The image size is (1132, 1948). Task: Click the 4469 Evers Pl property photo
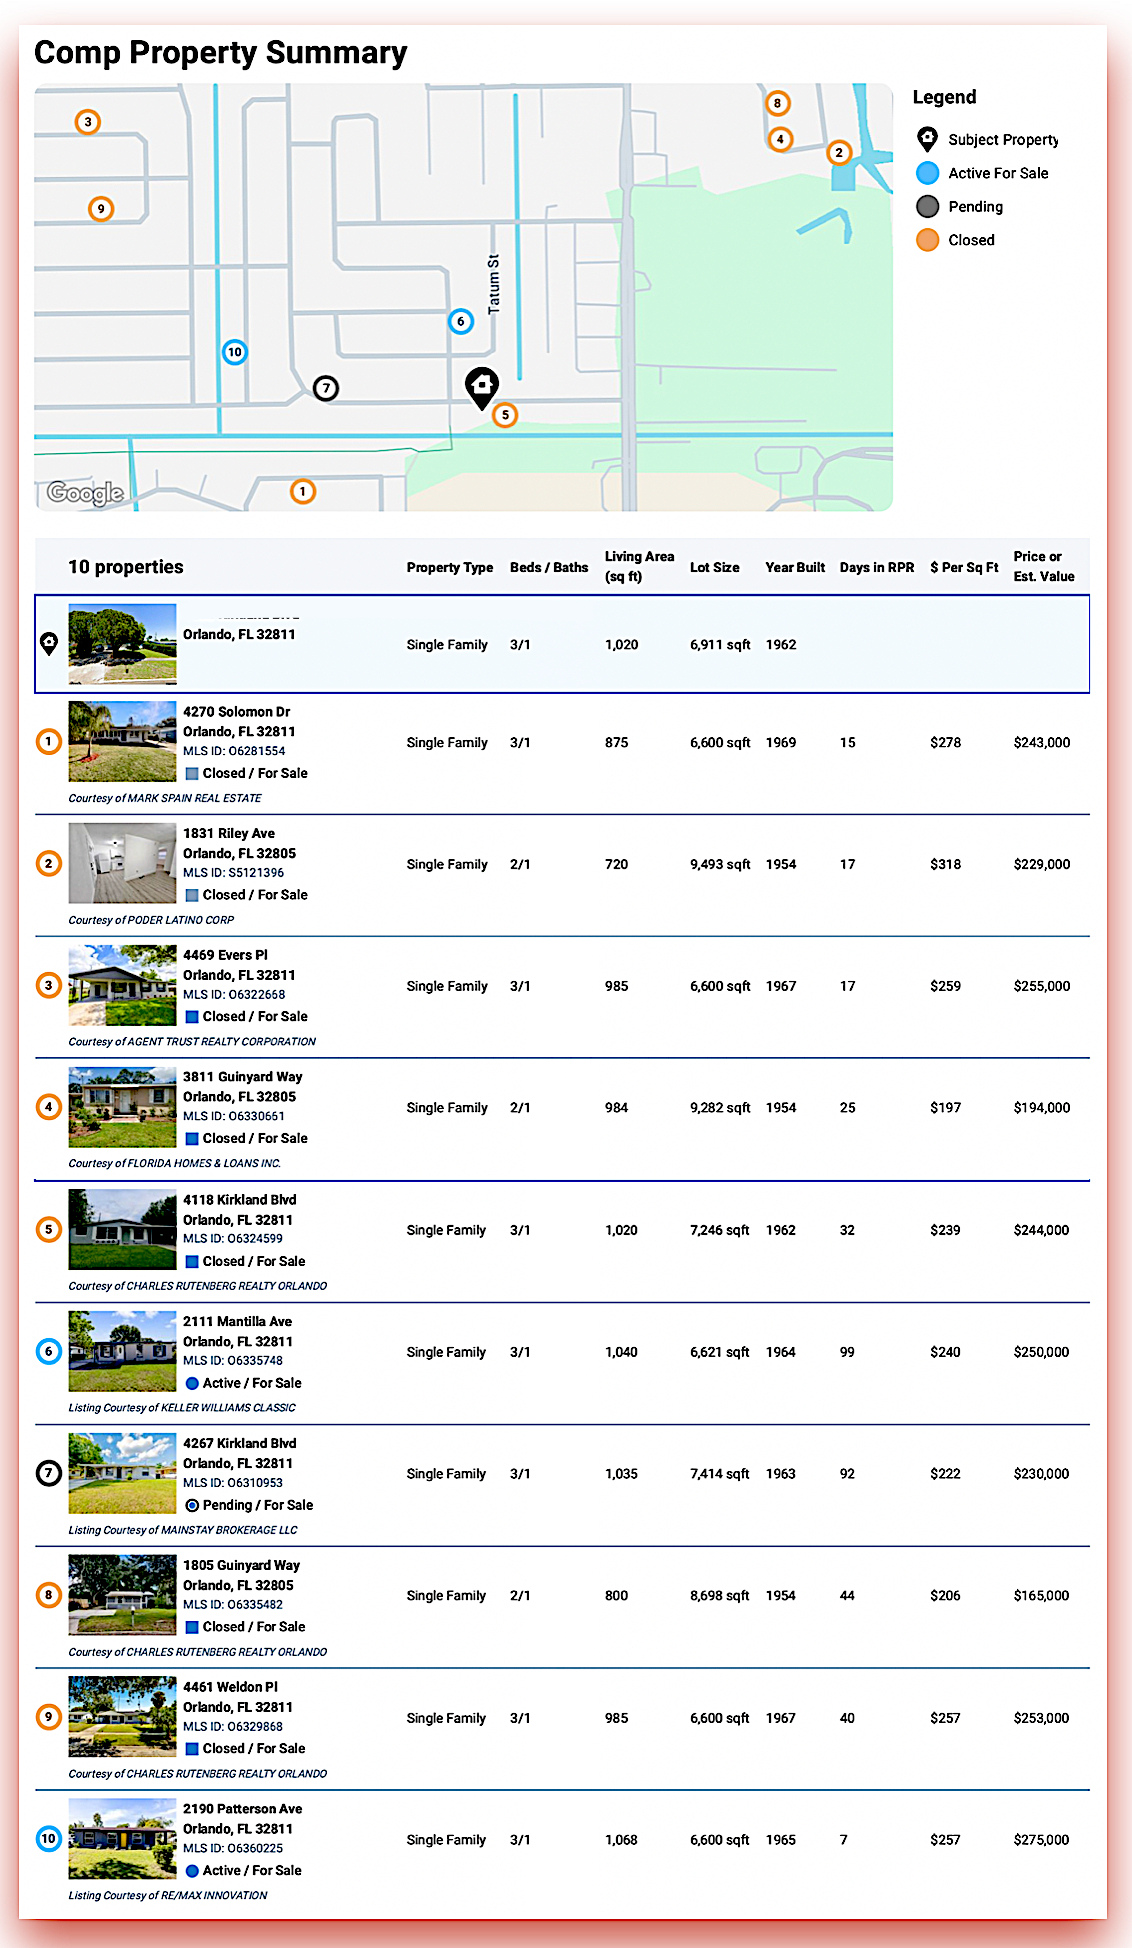click(x=122, y=986)
